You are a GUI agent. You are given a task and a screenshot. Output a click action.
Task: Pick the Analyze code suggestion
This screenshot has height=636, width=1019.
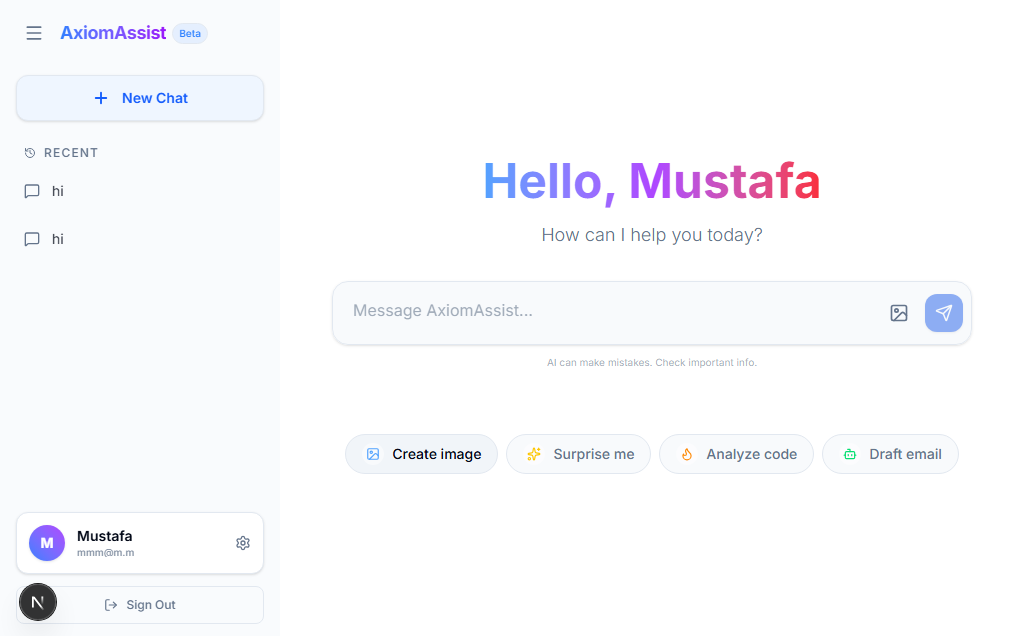[x=736, y=454]
